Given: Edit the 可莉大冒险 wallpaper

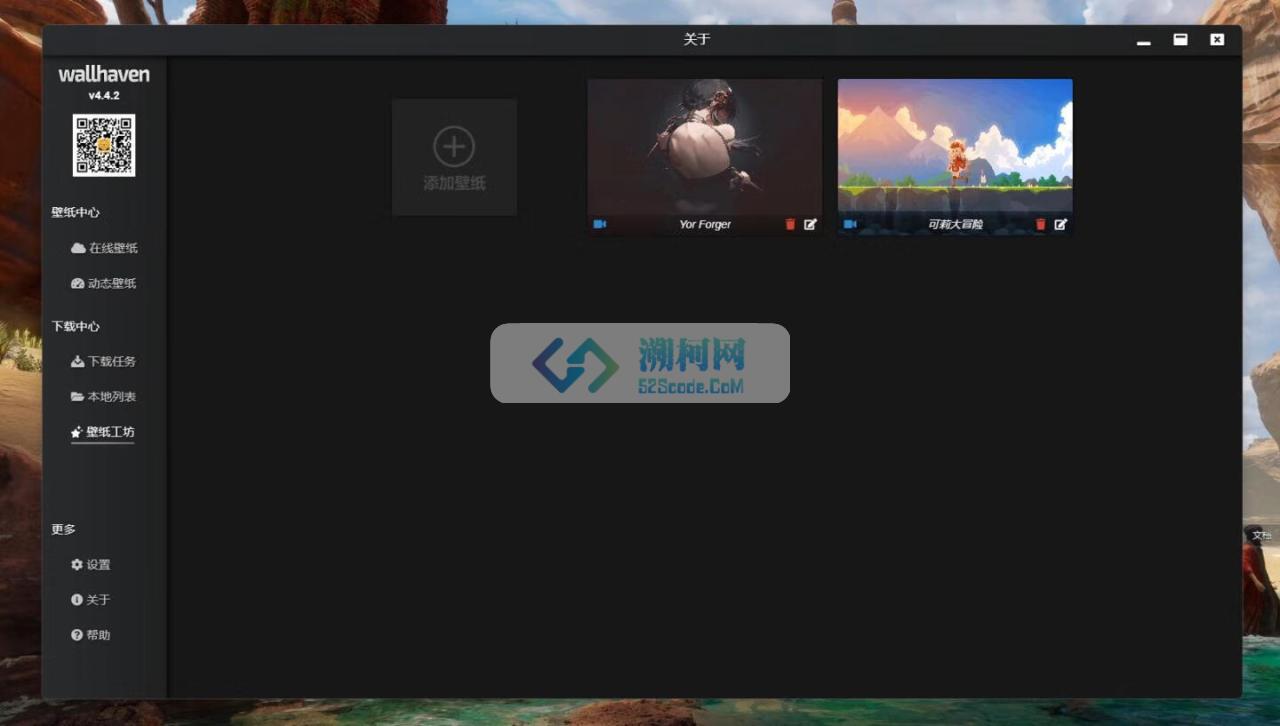Looking at the screenshot, I should (x=1060, y=224).
